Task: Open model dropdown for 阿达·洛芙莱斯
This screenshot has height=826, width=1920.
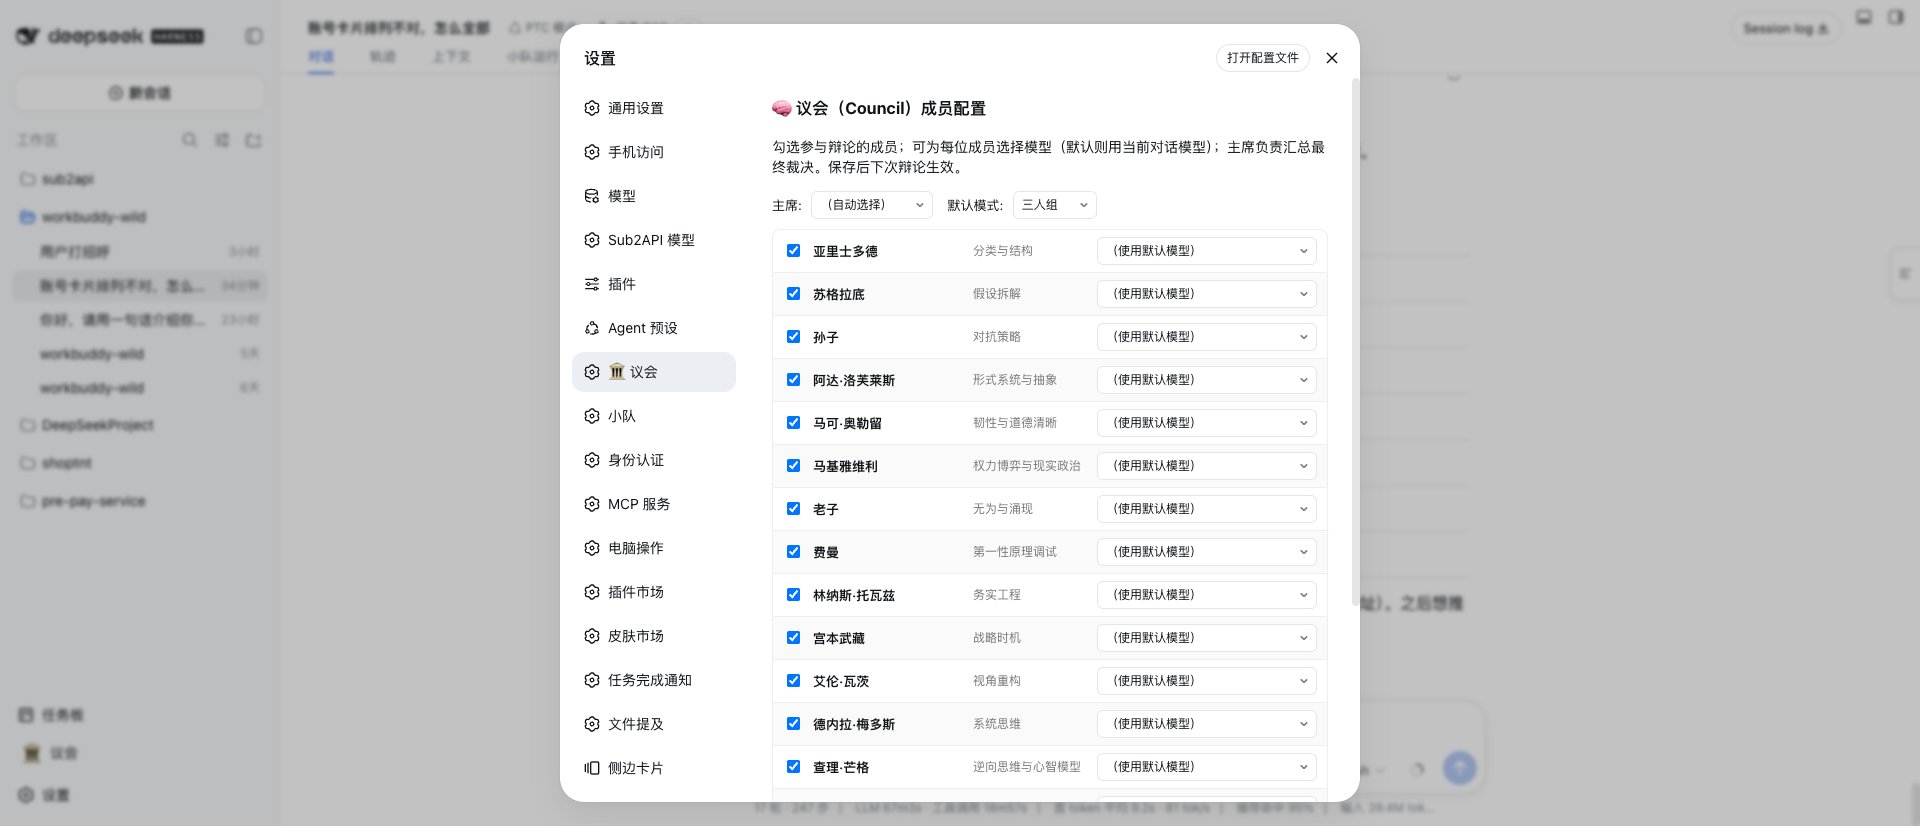Action: pyautogui.click(x=1207, y=380)
